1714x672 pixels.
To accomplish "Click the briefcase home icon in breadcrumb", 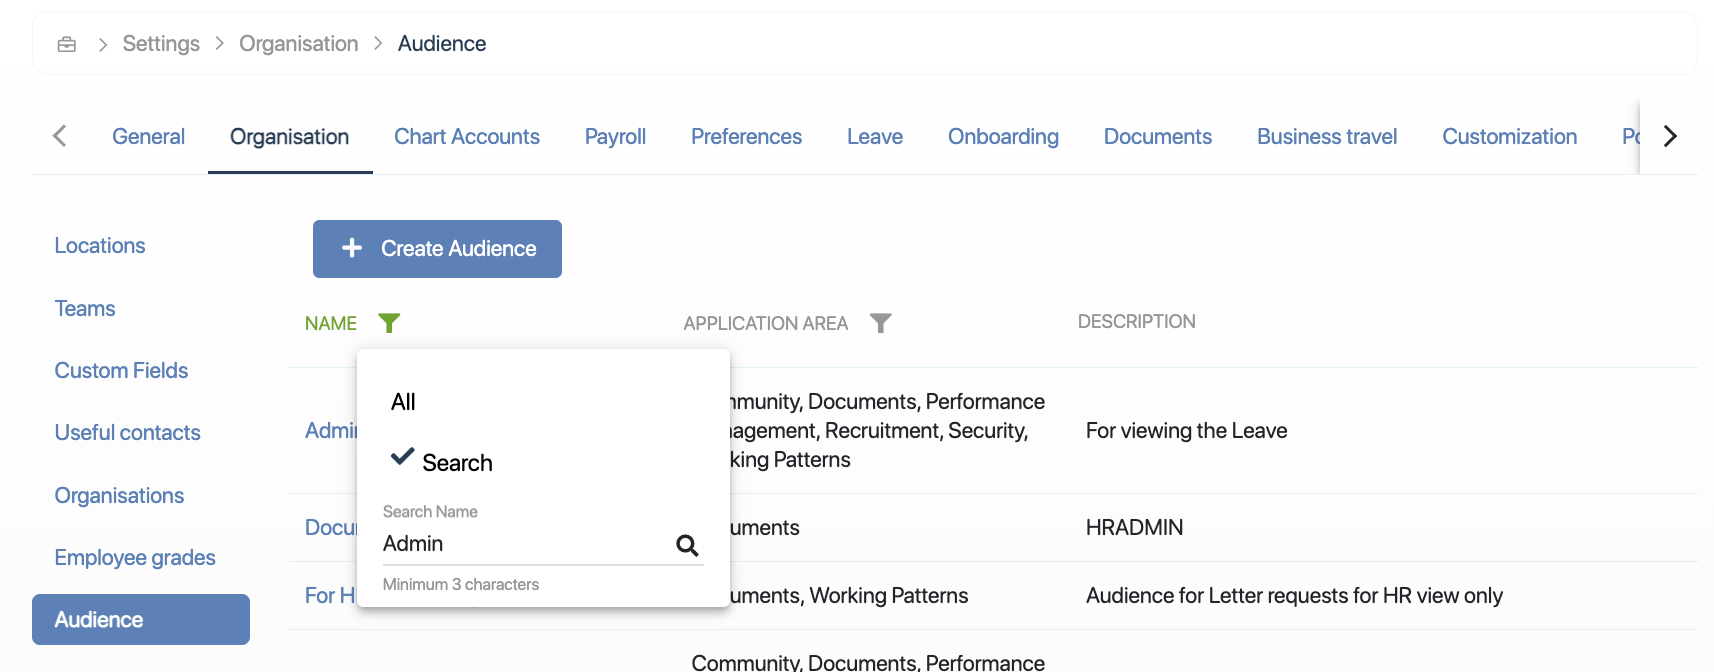I will pyautogui.click(x=67, y=44).
